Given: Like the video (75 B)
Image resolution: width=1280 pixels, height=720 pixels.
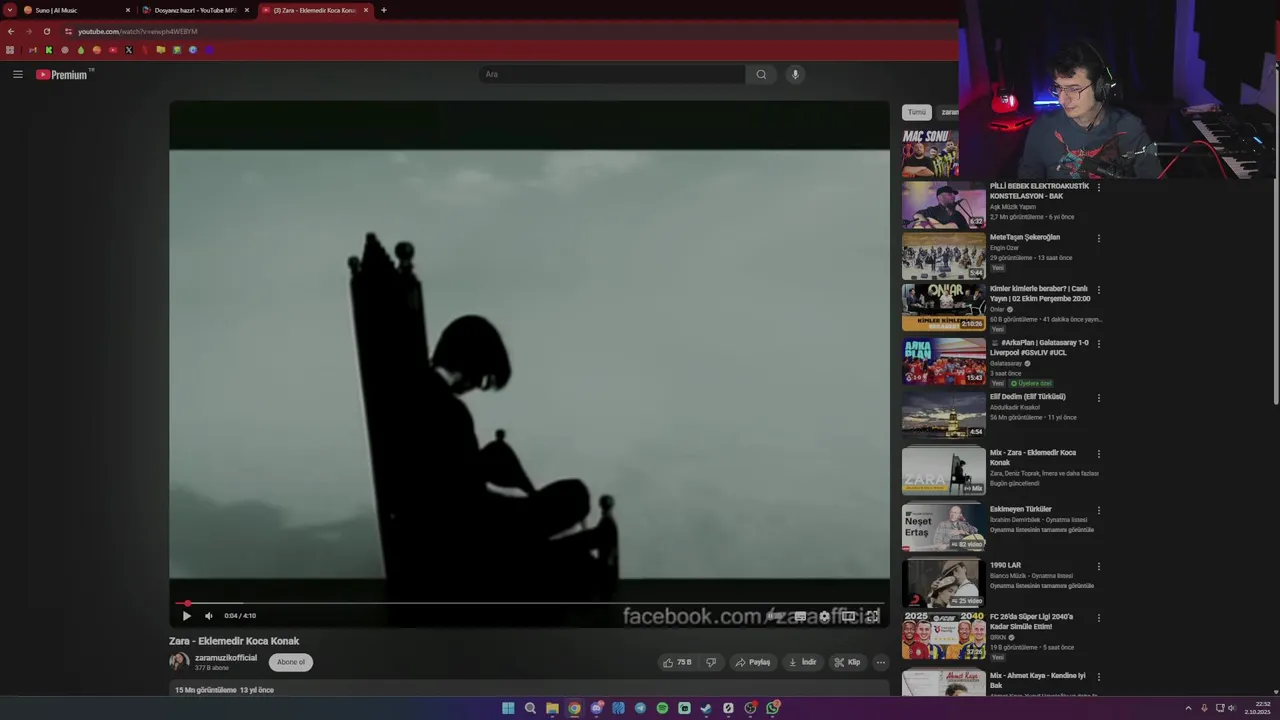Looking at the screenshot, I should 677,662.
